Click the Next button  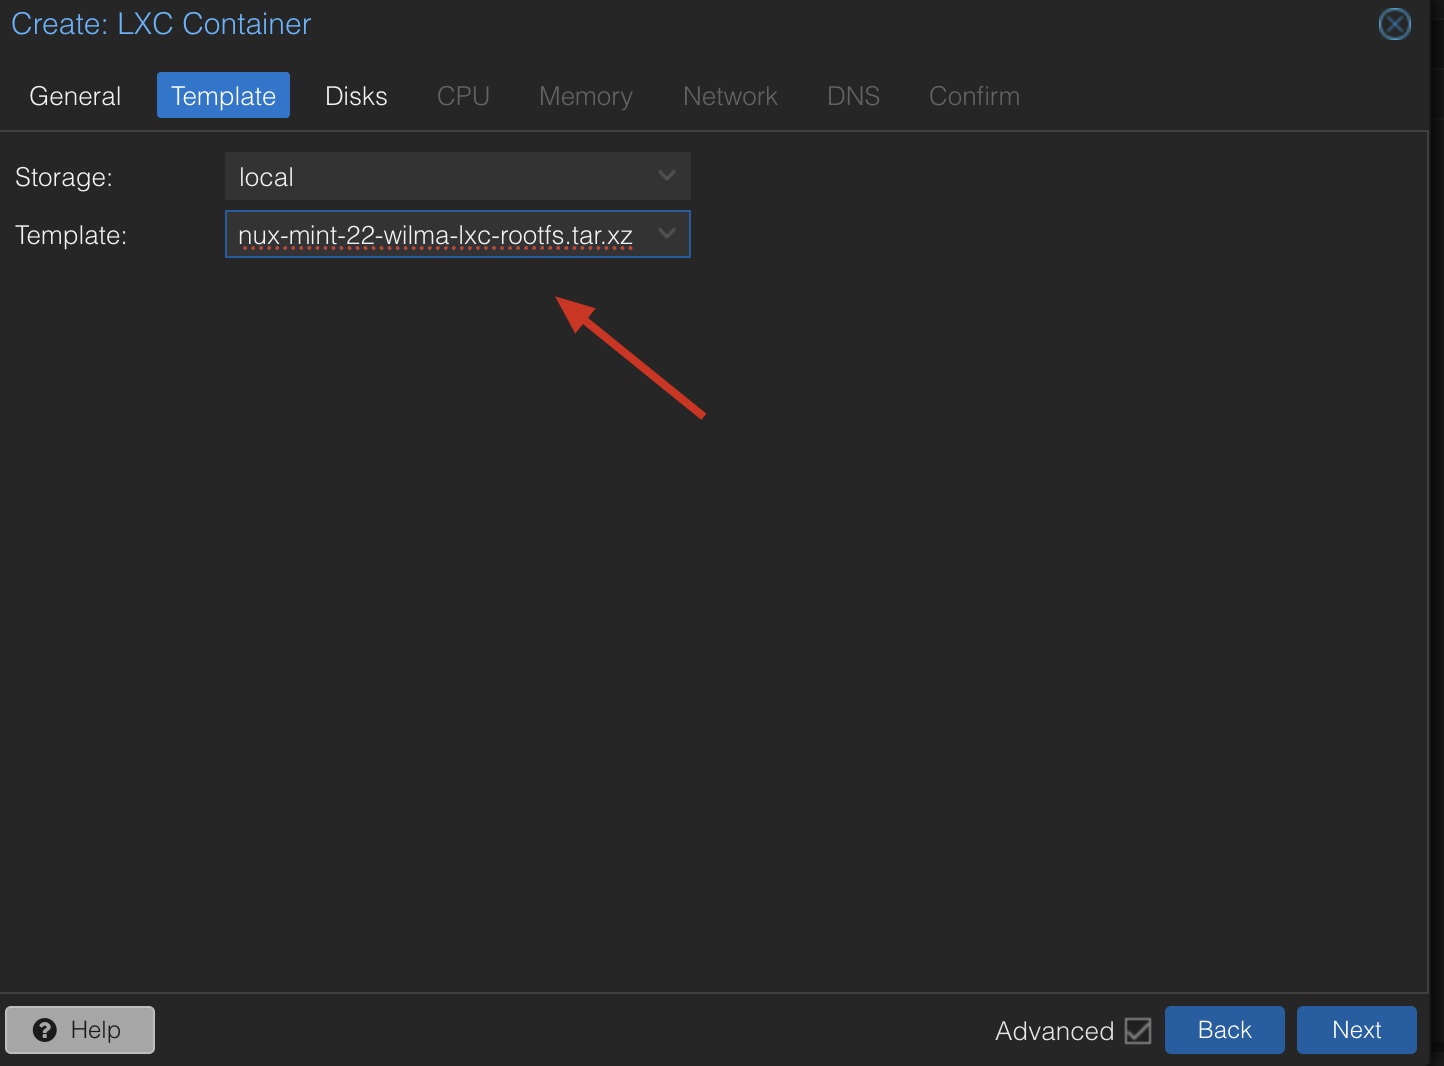(x=1357, y=1030)
